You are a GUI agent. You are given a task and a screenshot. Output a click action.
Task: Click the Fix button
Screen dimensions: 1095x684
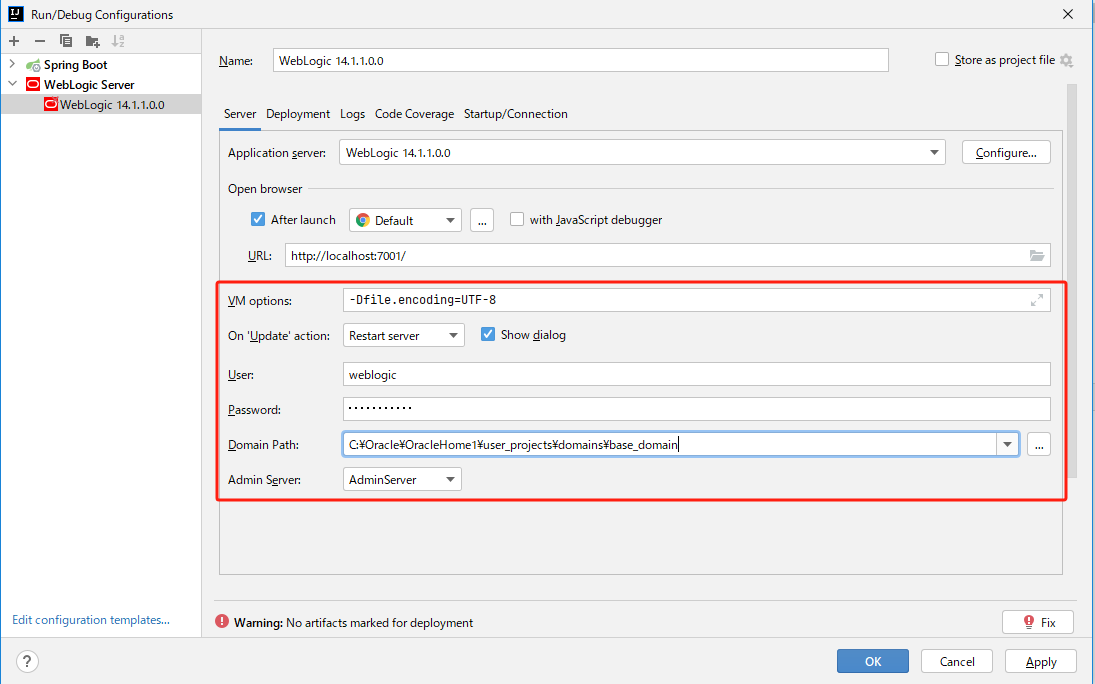click(1038, 622)
